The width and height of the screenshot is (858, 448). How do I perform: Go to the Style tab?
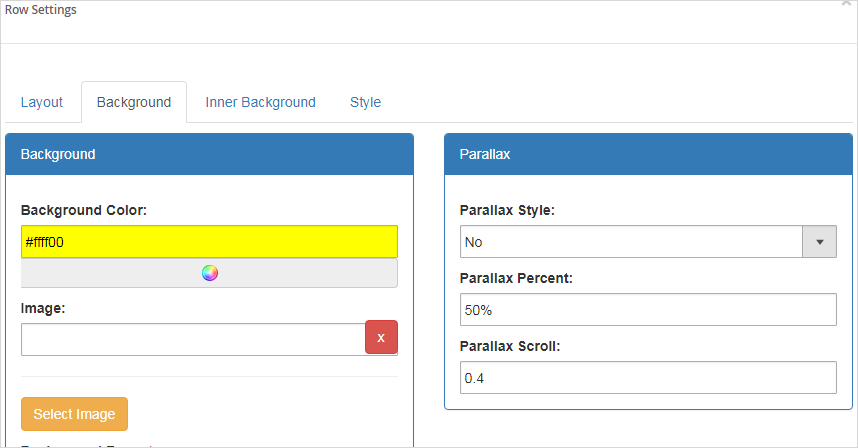[x=365, y=102]
